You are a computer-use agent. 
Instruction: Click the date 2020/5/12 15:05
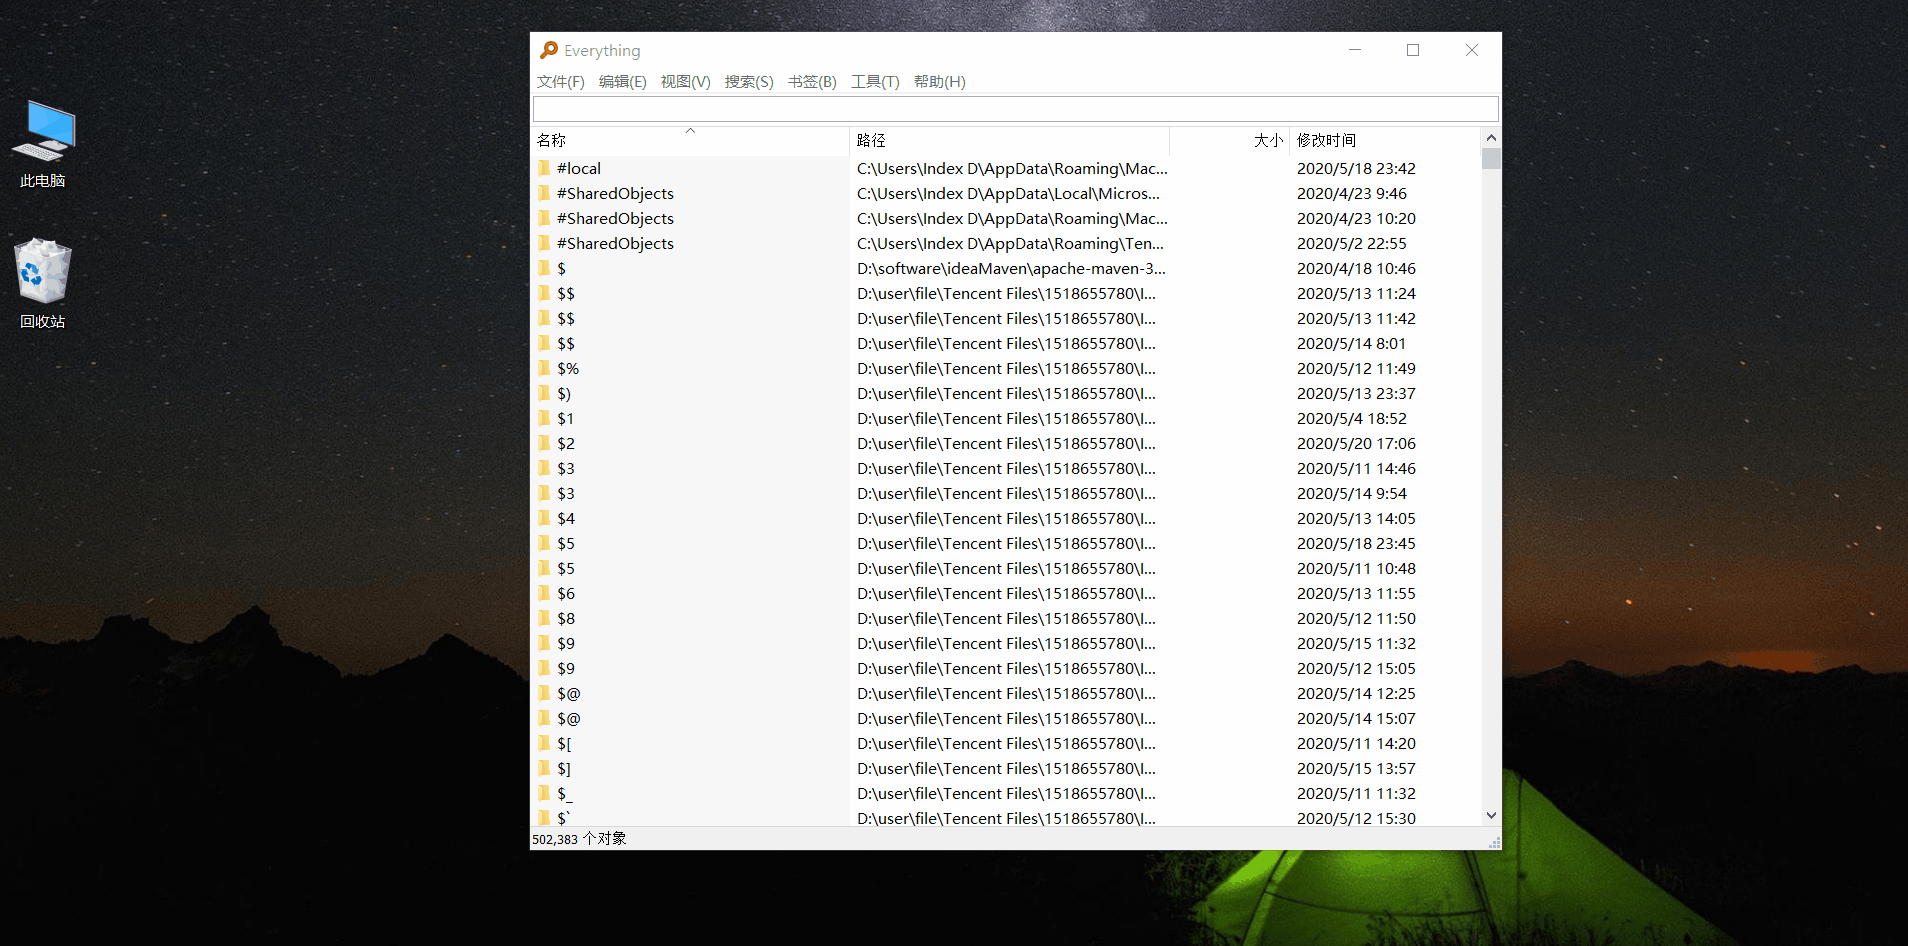click(x=1356, y=668)
